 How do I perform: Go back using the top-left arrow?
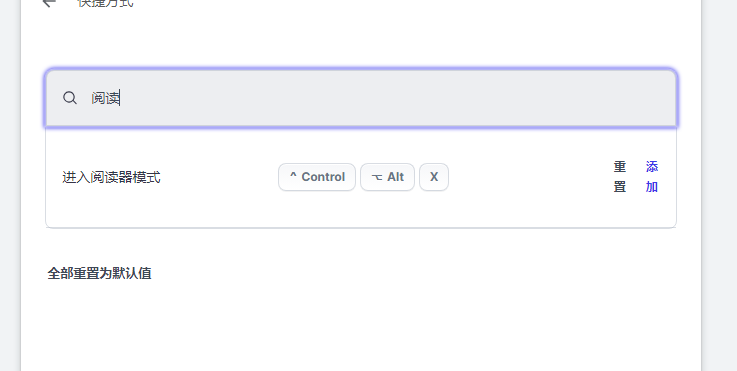[x=49, y=3]
